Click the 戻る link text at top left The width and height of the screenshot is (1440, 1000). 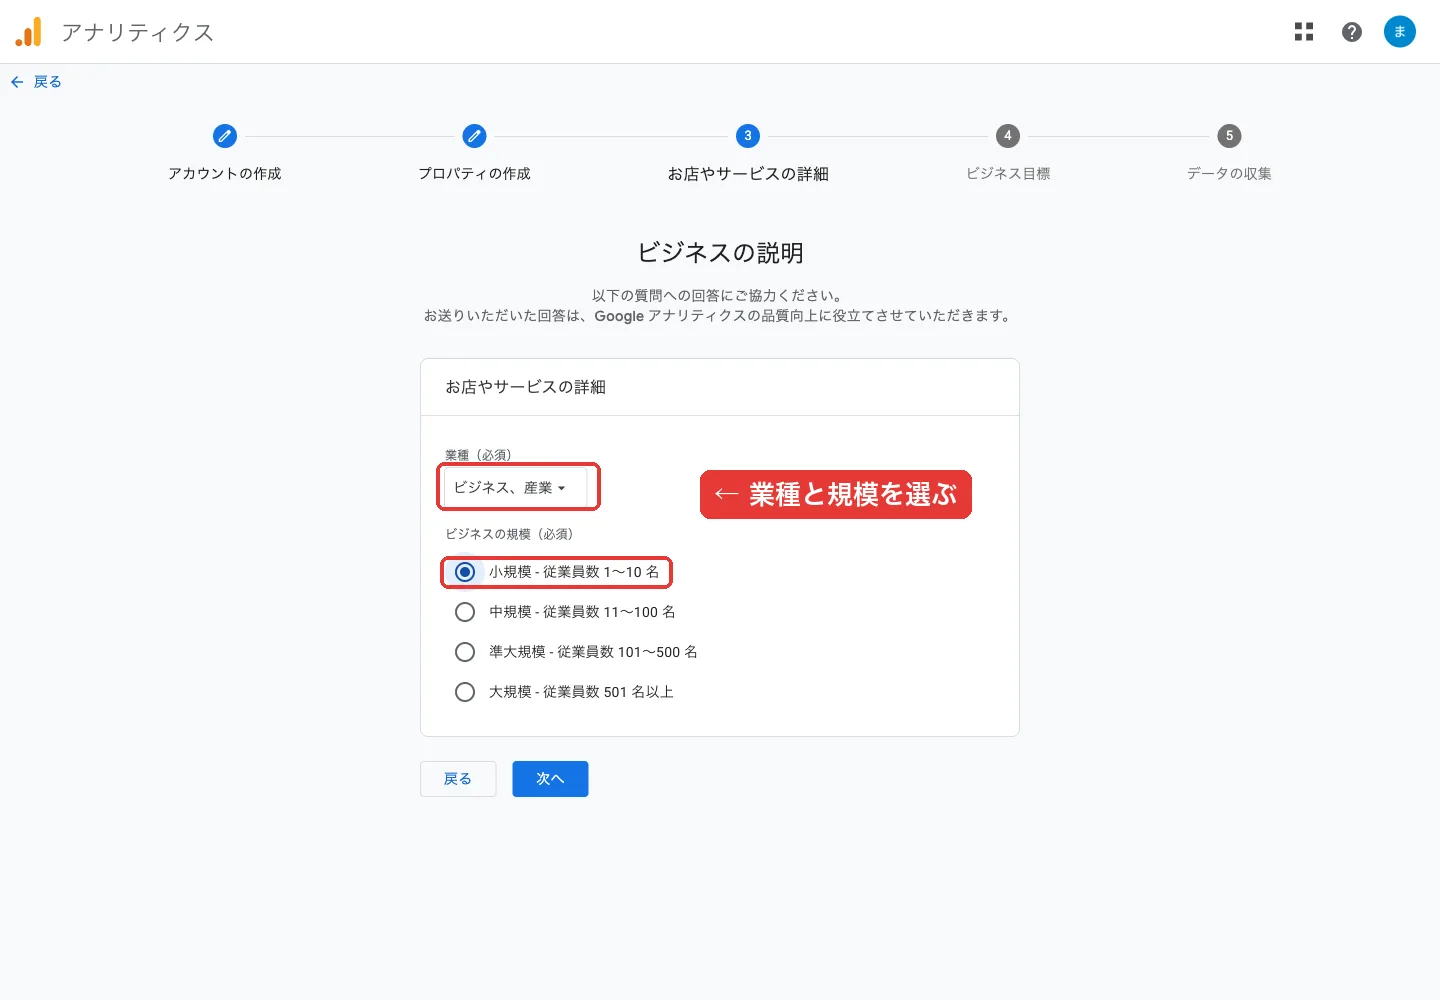tap(48, 82)
